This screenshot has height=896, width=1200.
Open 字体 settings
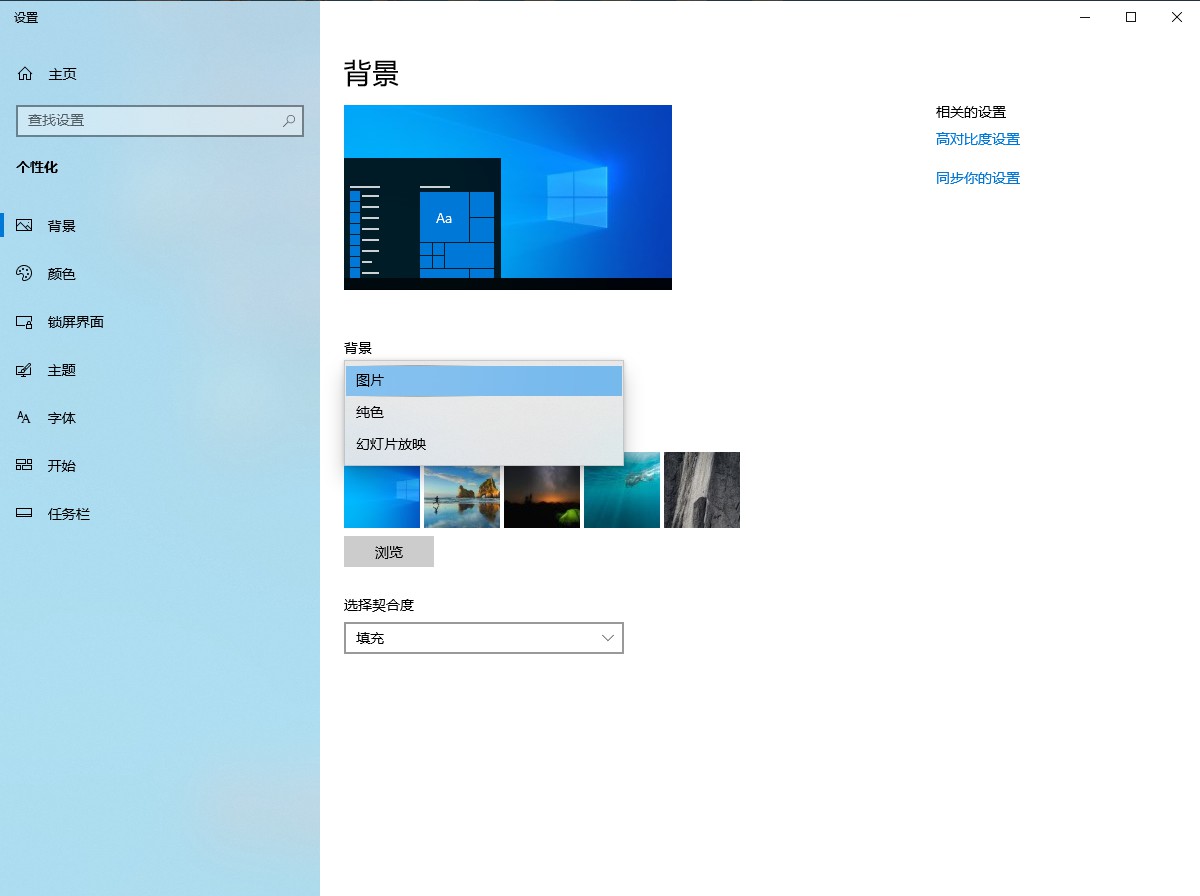click(61, 417)
